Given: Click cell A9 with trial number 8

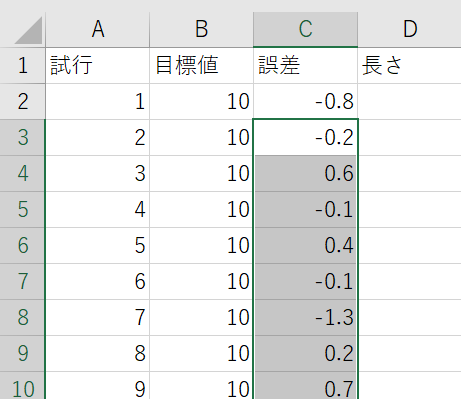Looking at the screenshot, I should point(98,353).
